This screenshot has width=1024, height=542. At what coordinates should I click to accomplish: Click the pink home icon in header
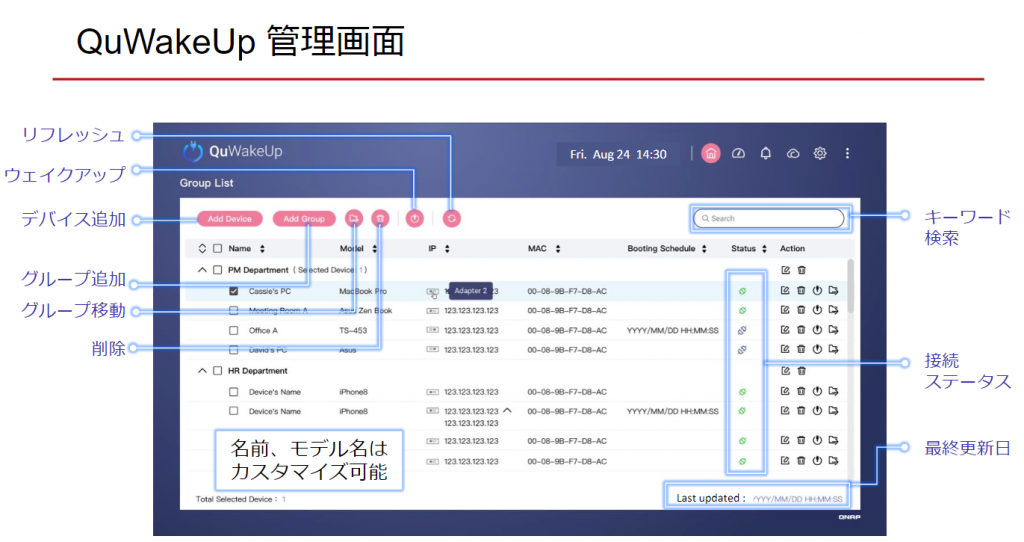711,154
